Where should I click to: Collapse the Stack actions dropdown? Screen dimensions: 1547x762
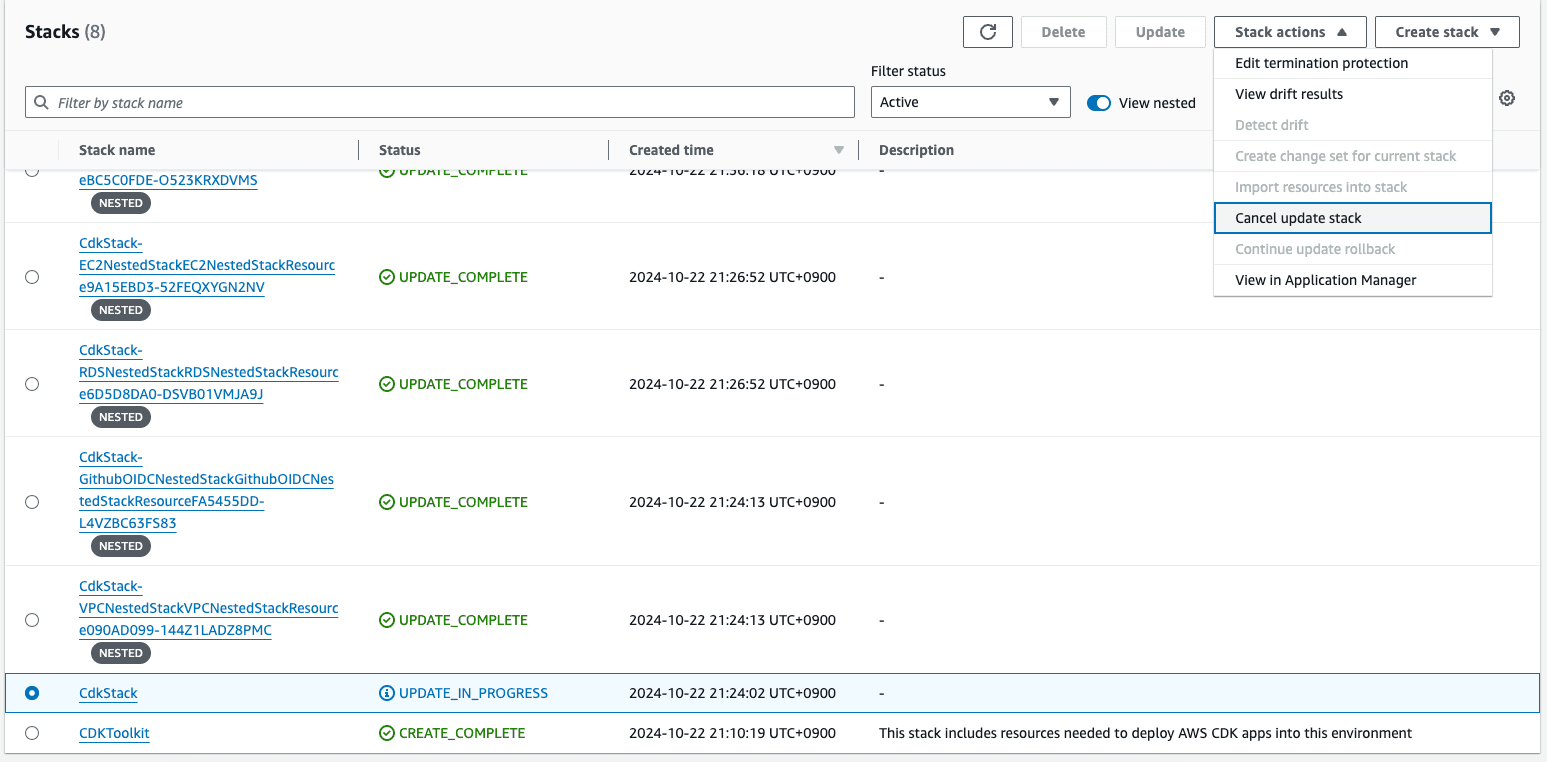[x=1291, y=32]
